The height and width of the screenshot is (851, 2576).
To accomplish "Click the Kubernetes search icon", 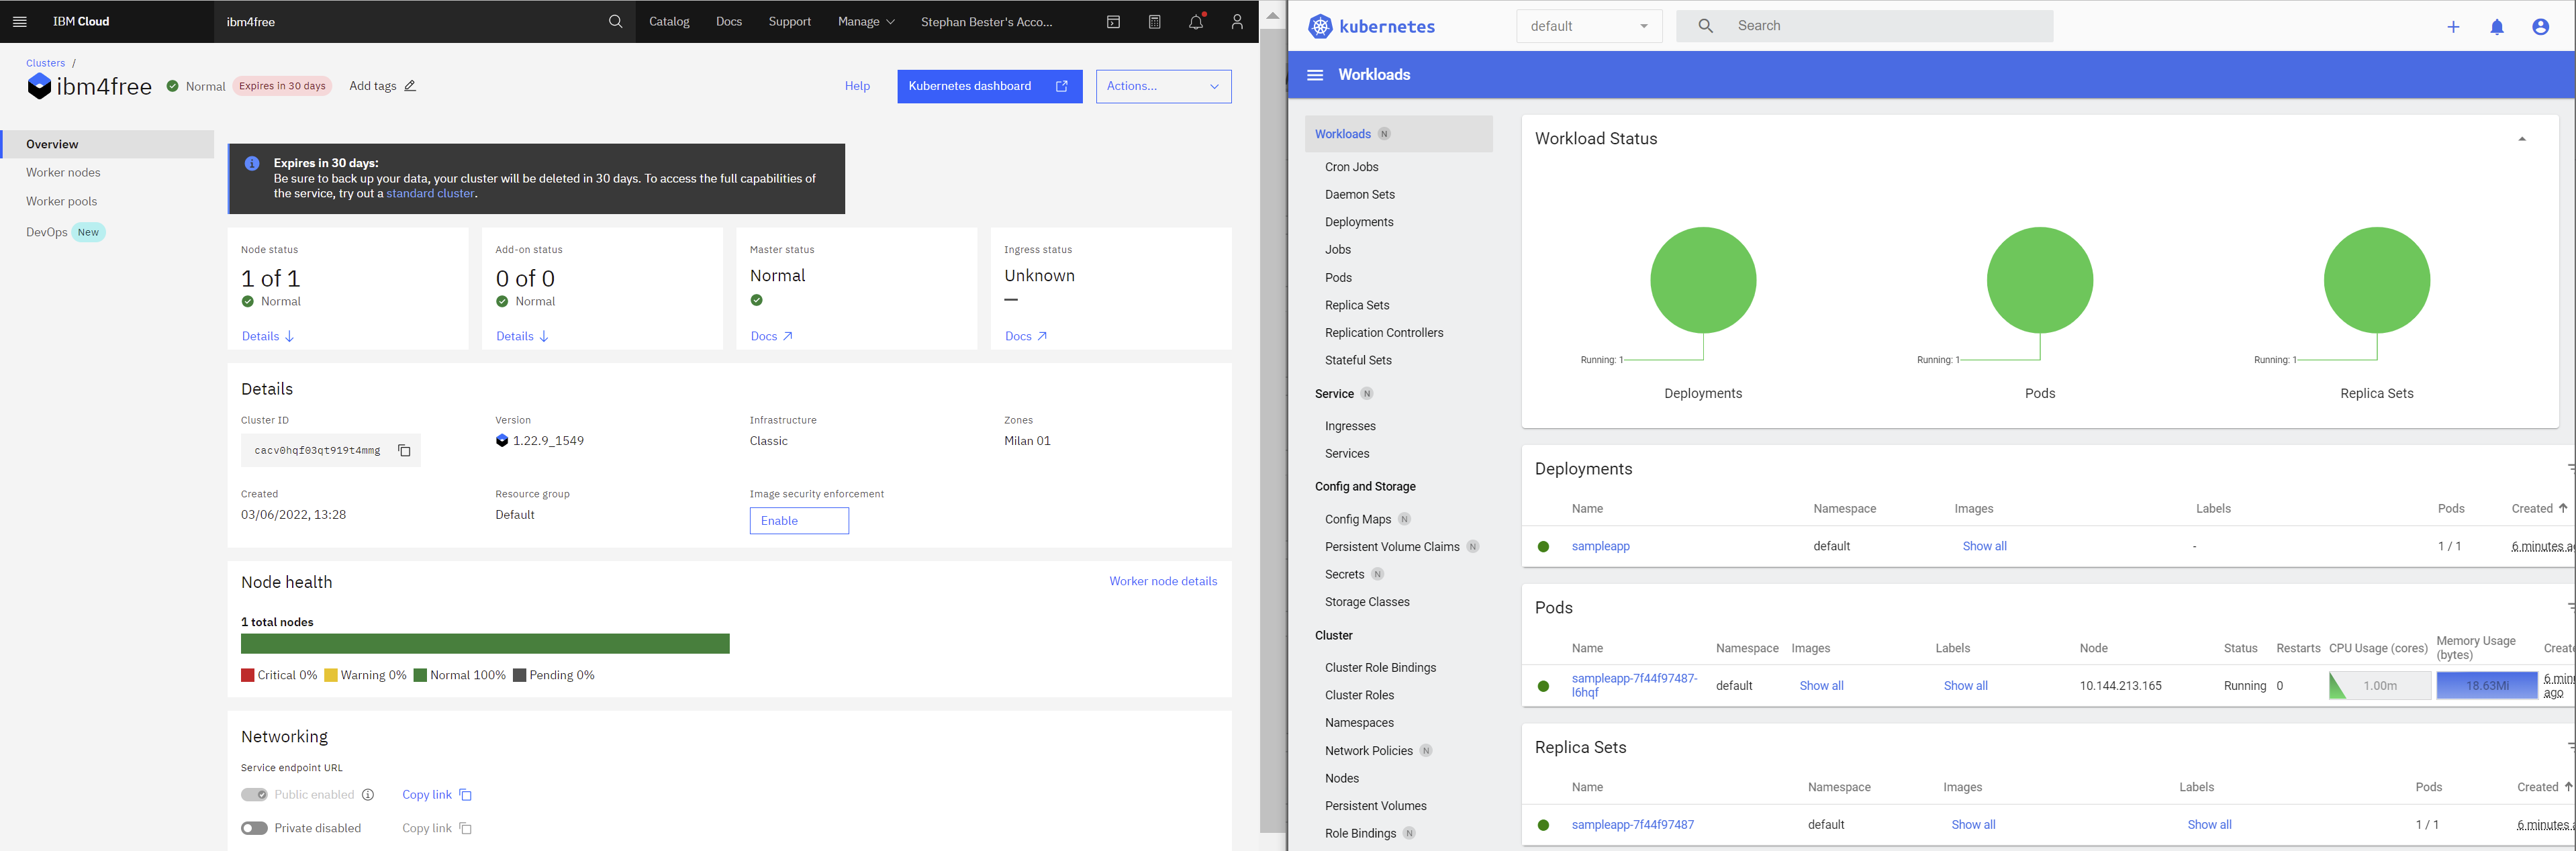I will 1705,25.
